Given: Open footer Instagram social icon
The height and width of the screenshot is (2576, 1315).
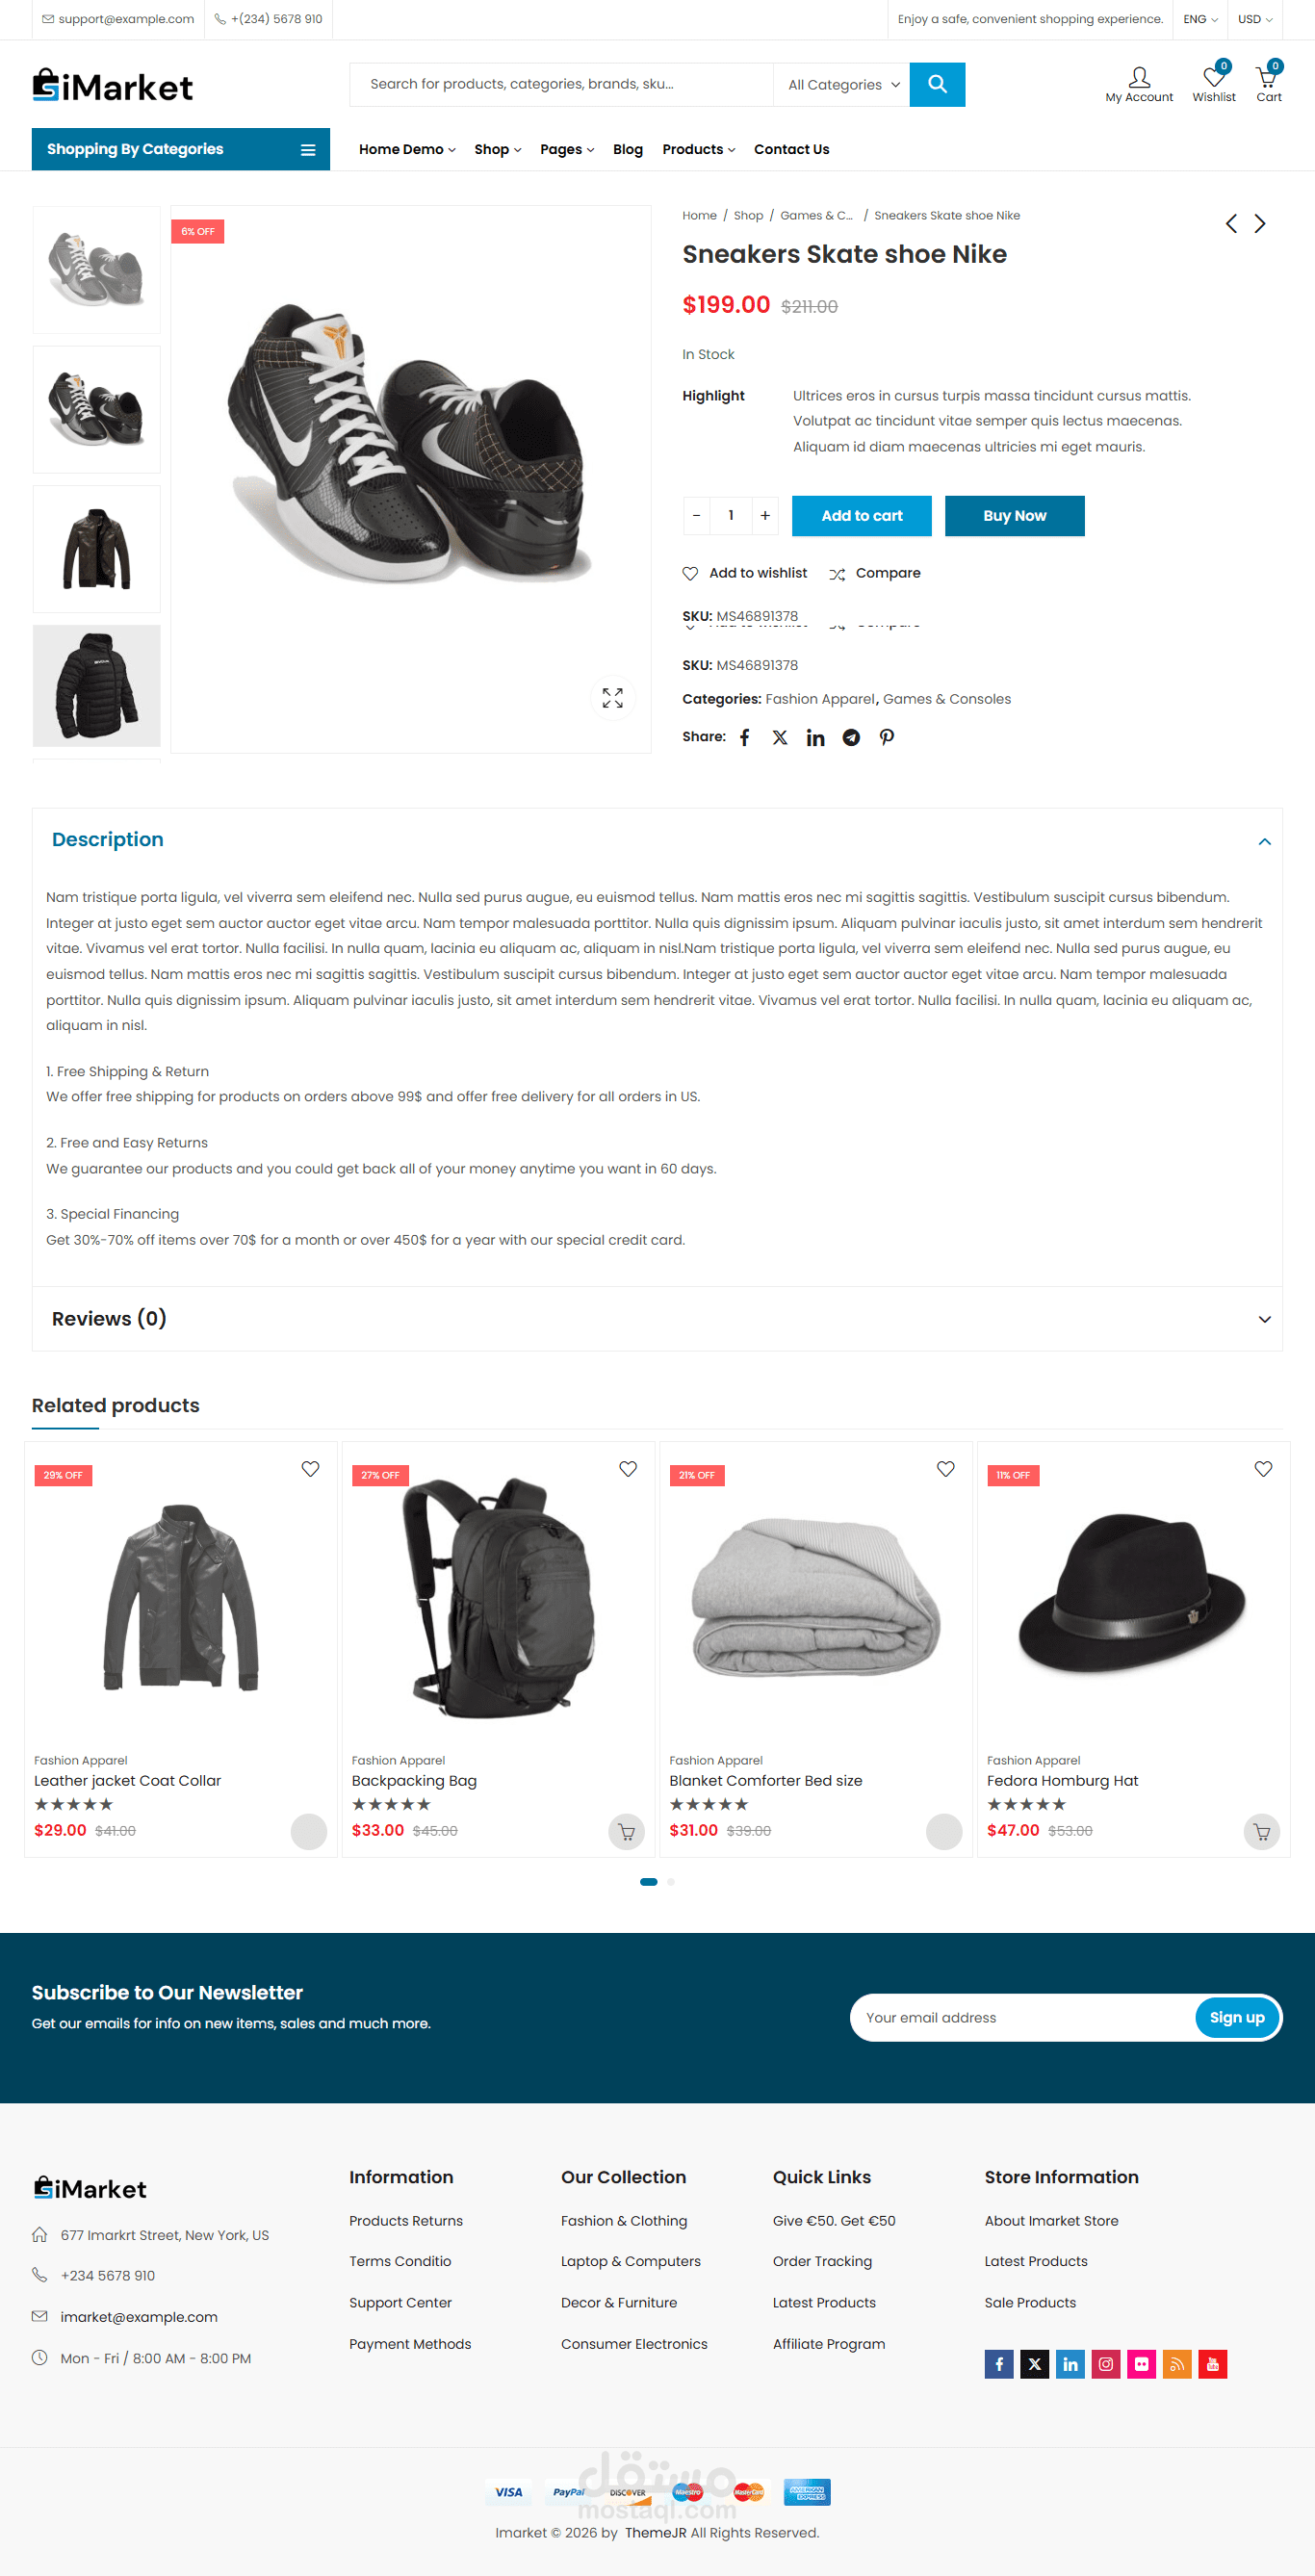Looking at the screenshot, I should tap(1105, 2364).
